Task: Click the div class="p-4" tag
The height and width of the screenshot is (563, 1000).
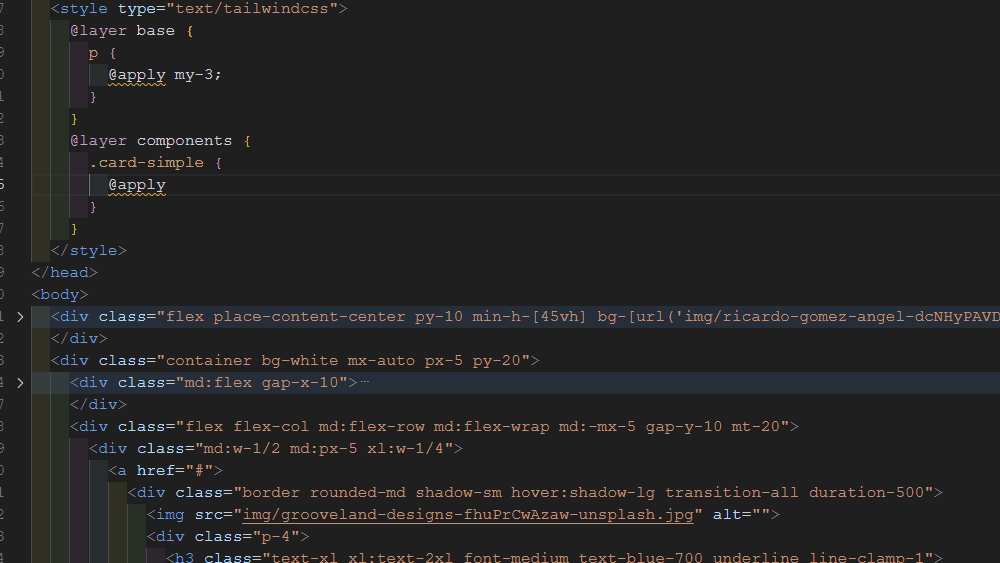Action: (228, 536)
